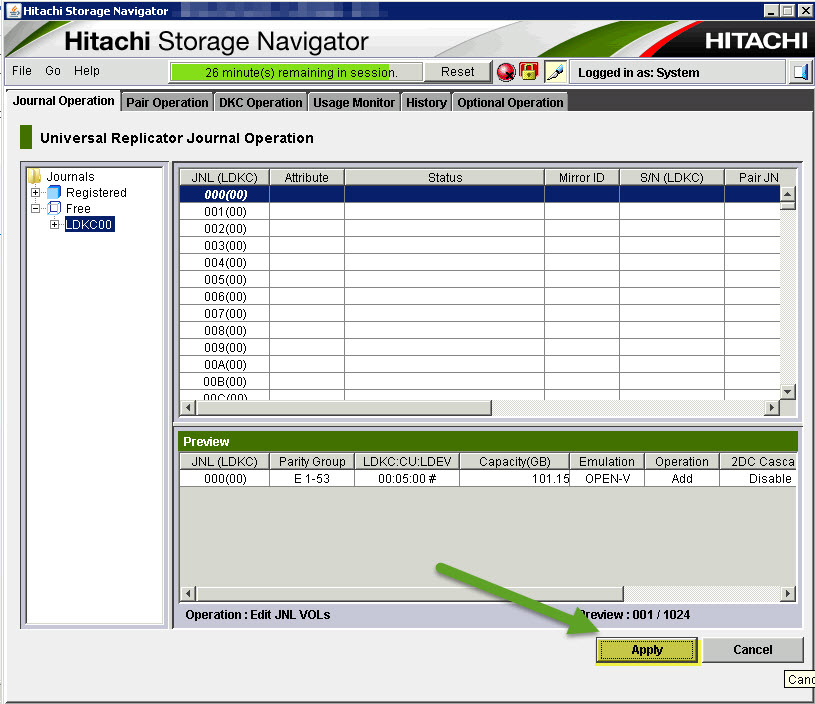Switch to Usage Monitor tab
Viewport: 815px width, 704px height.
354,102
